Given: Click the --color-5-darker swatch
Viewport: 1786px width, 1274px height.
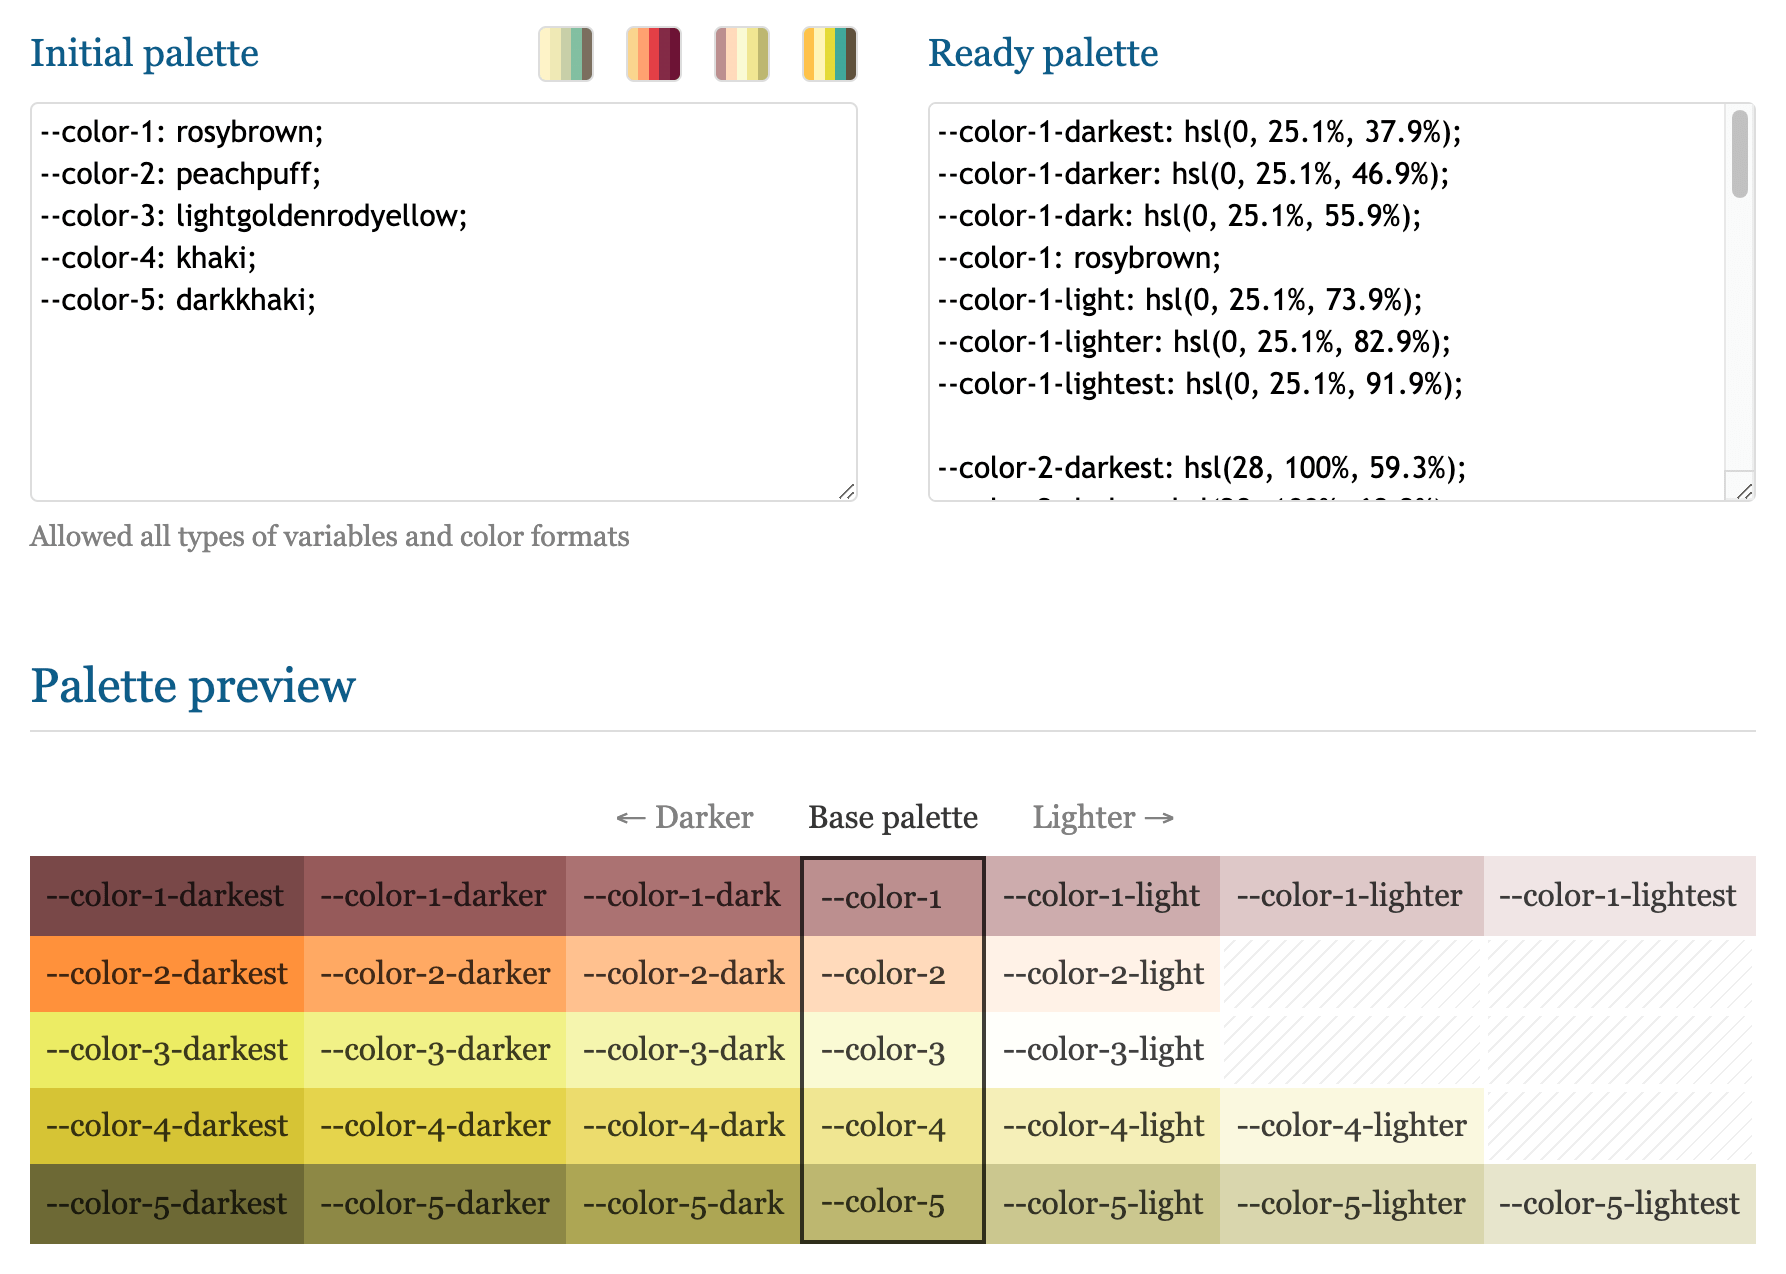Looking at the screenshot, I should [435, 1204].
